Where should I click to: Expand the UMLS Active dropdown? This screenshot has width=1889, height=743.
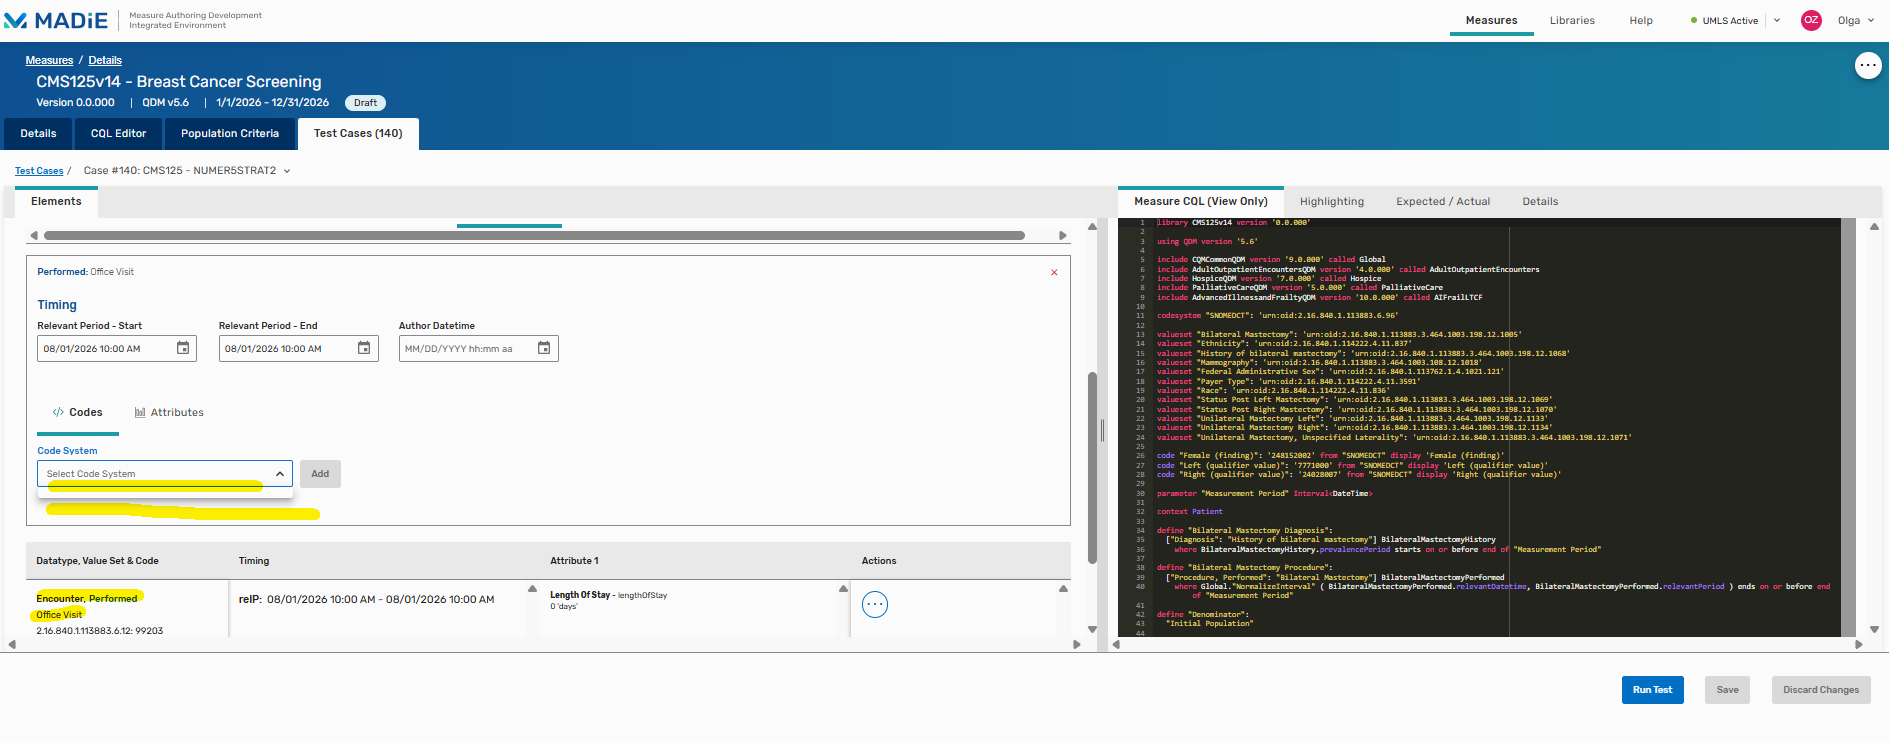(1777, 20)
